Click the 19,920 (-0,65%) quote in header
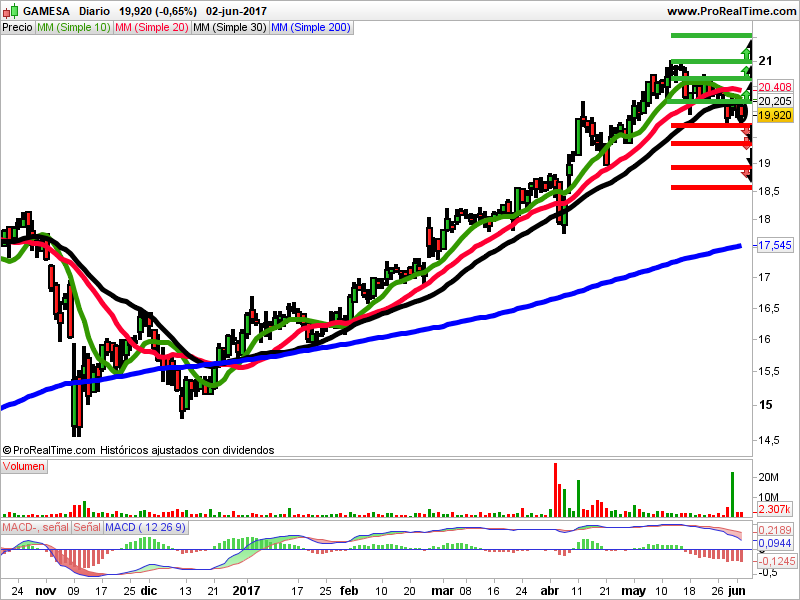The height and width of the screenshot is (600, 800). pos(158,11)
